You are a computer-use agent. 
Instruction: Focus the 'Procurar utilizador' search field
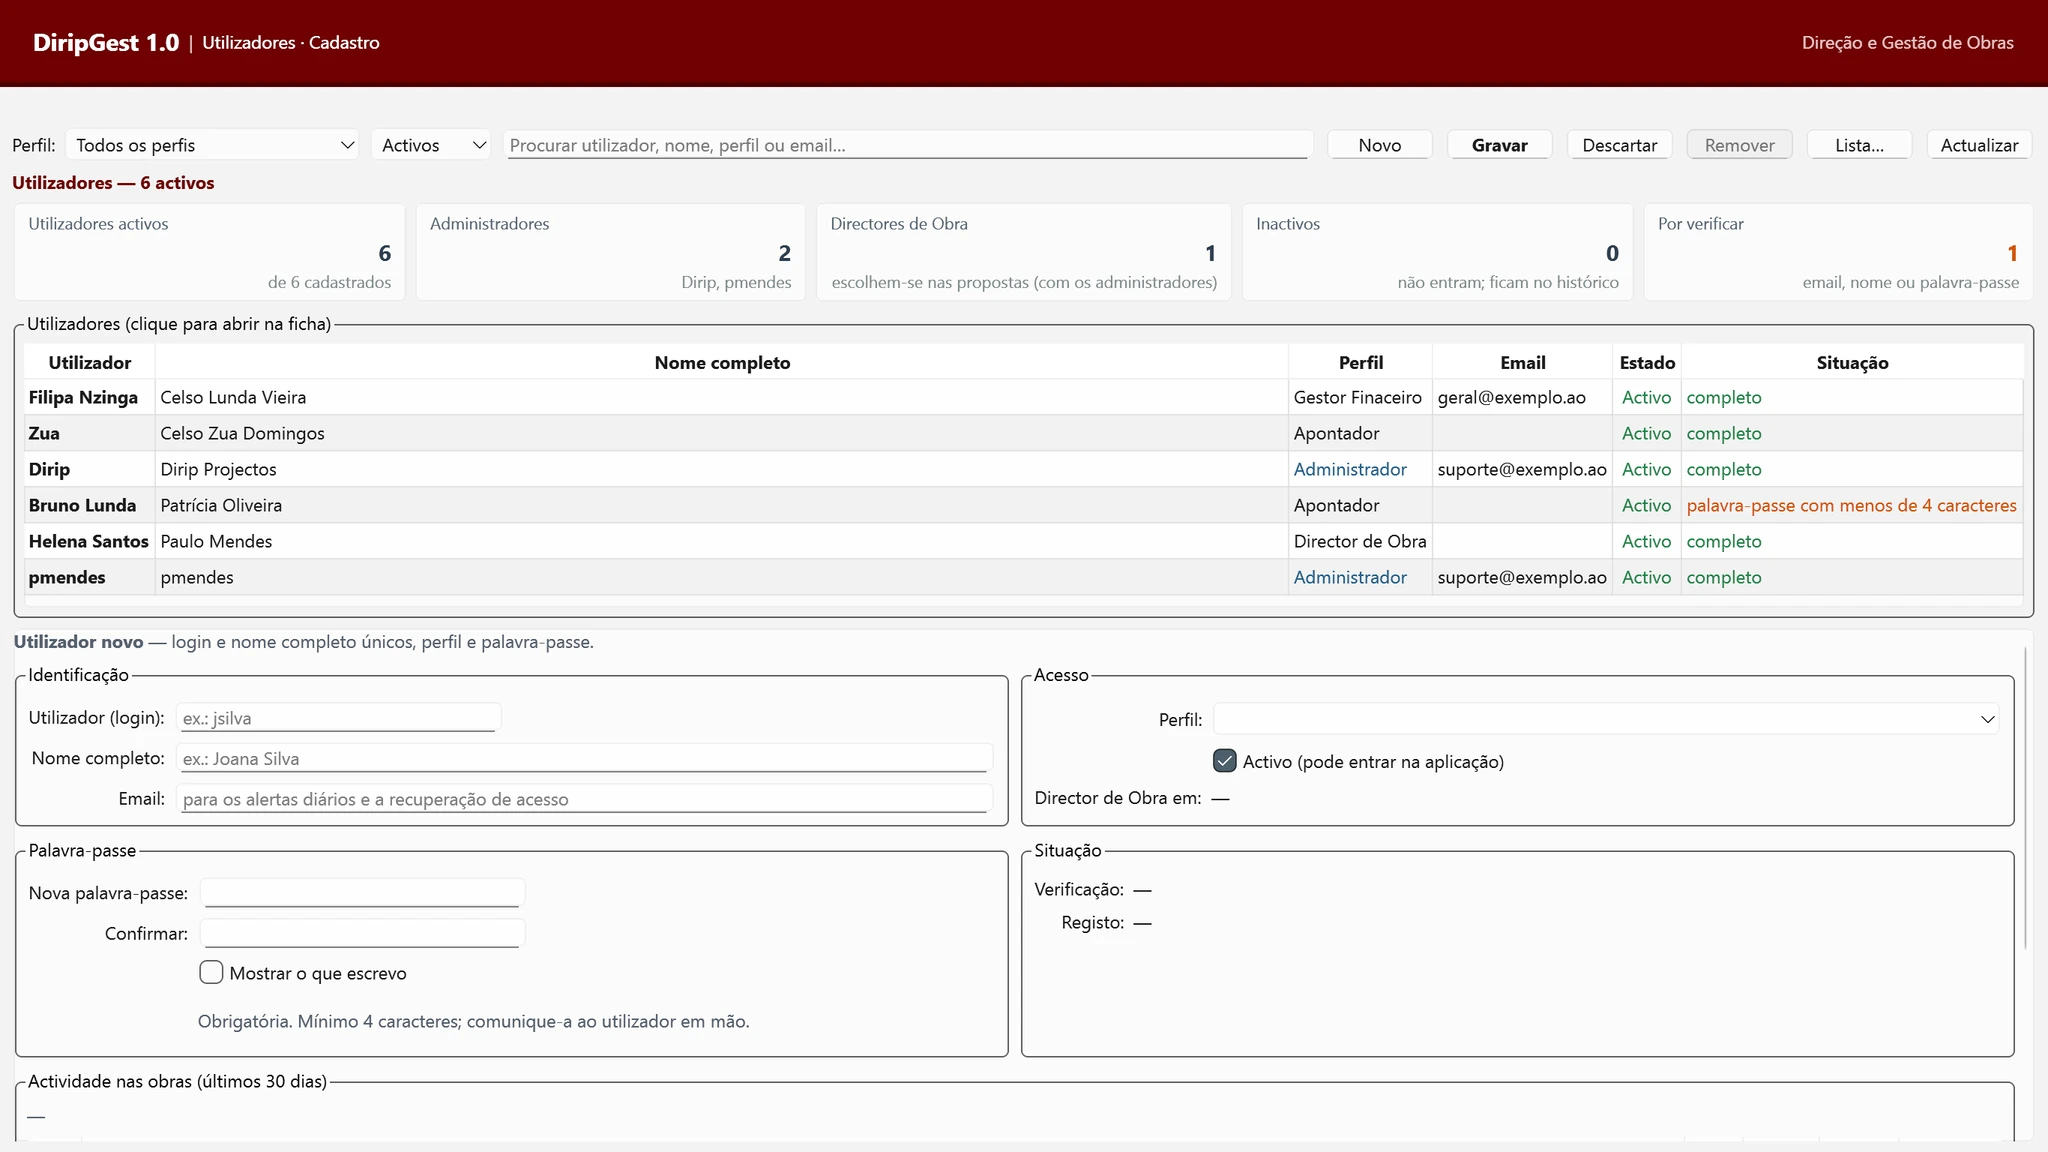pos(909,145)
